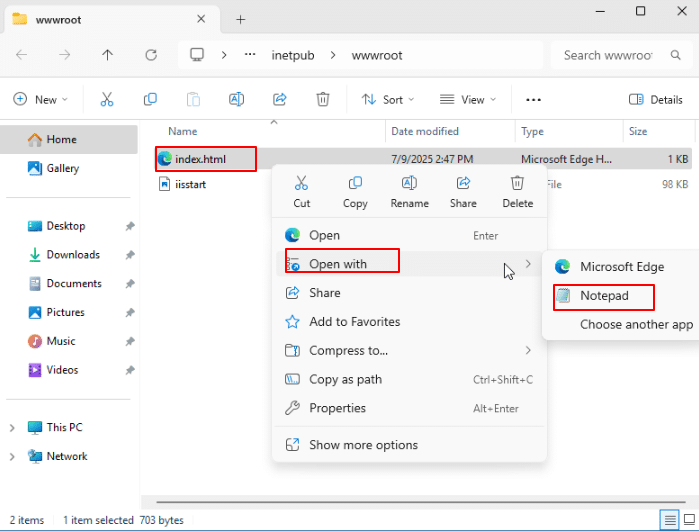Choose Open in the context menu

point(409,235)
